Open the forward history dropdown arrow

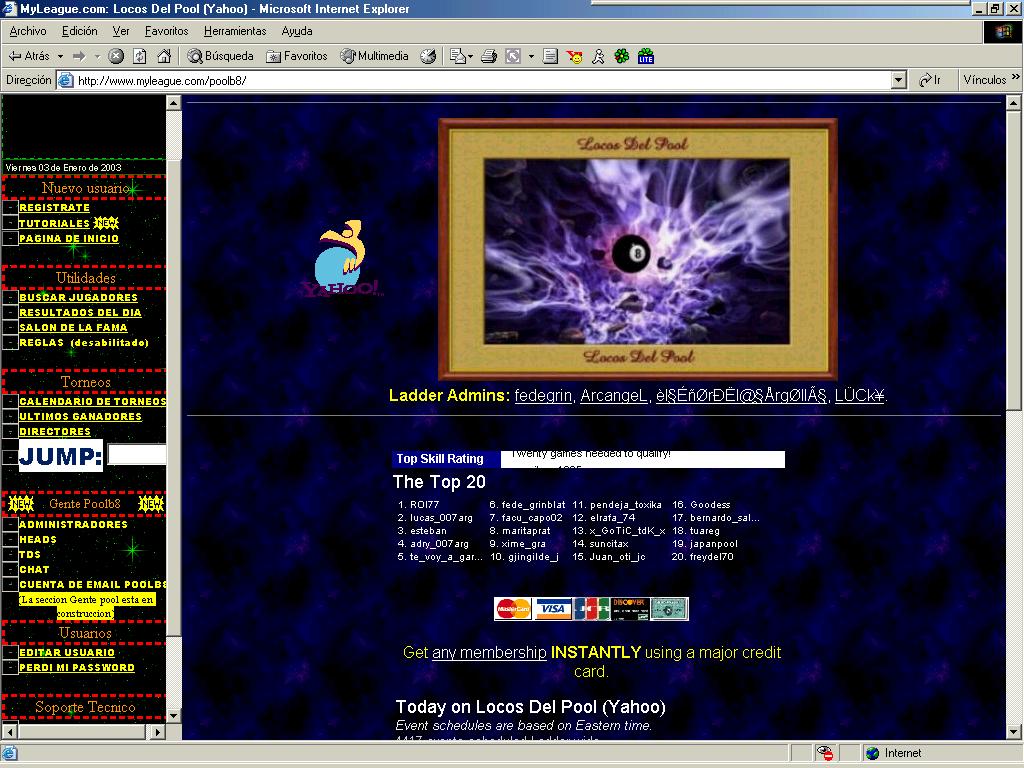click(x=97, y=57)
